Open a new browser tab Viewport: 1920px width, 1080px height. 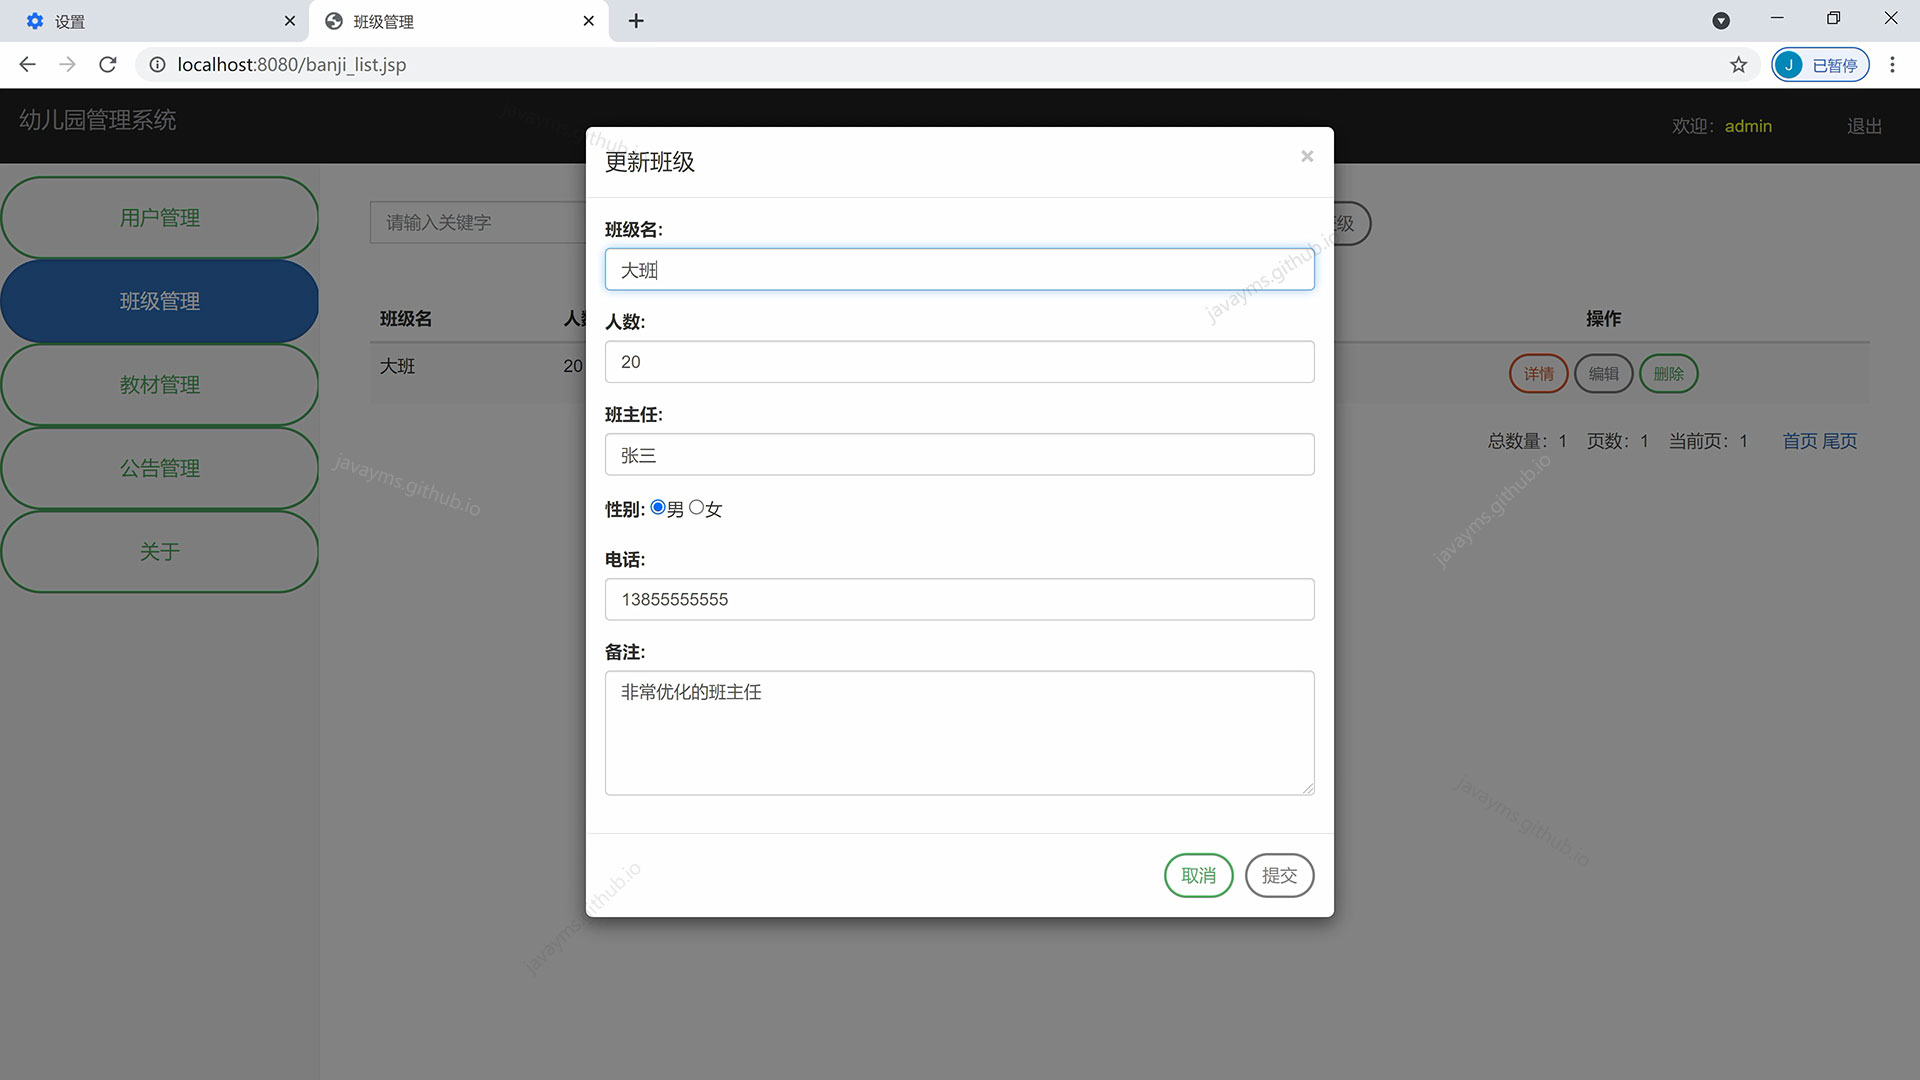636,21
